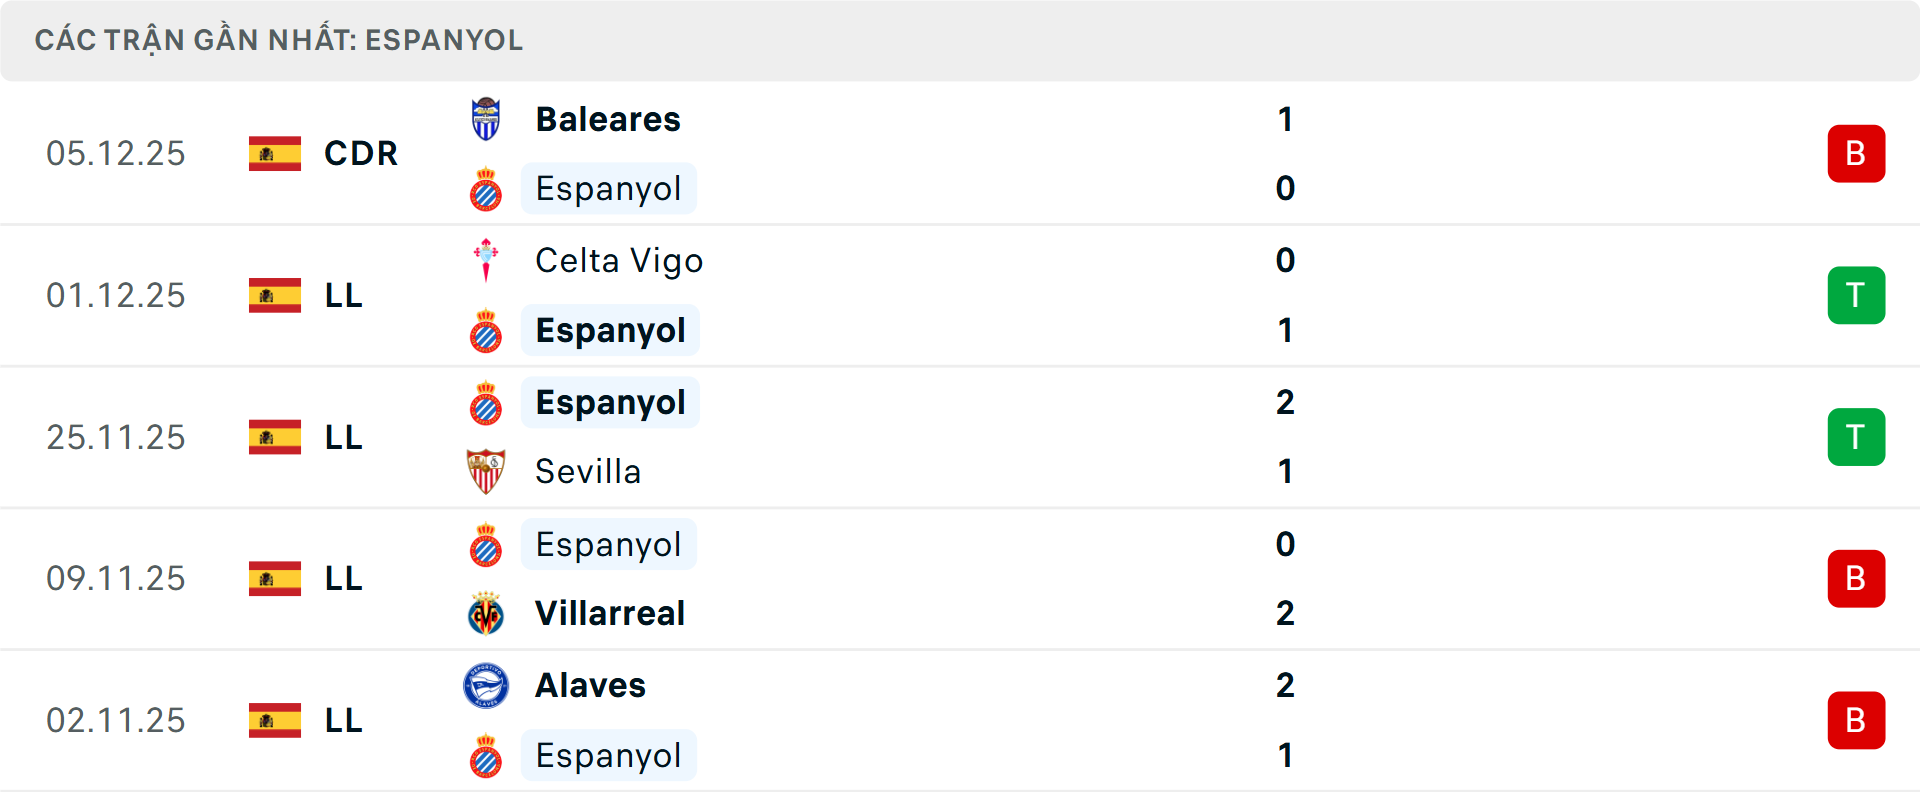Select the date 05.12.25
Screen dimensions: 1920x792
coord(116,154)
